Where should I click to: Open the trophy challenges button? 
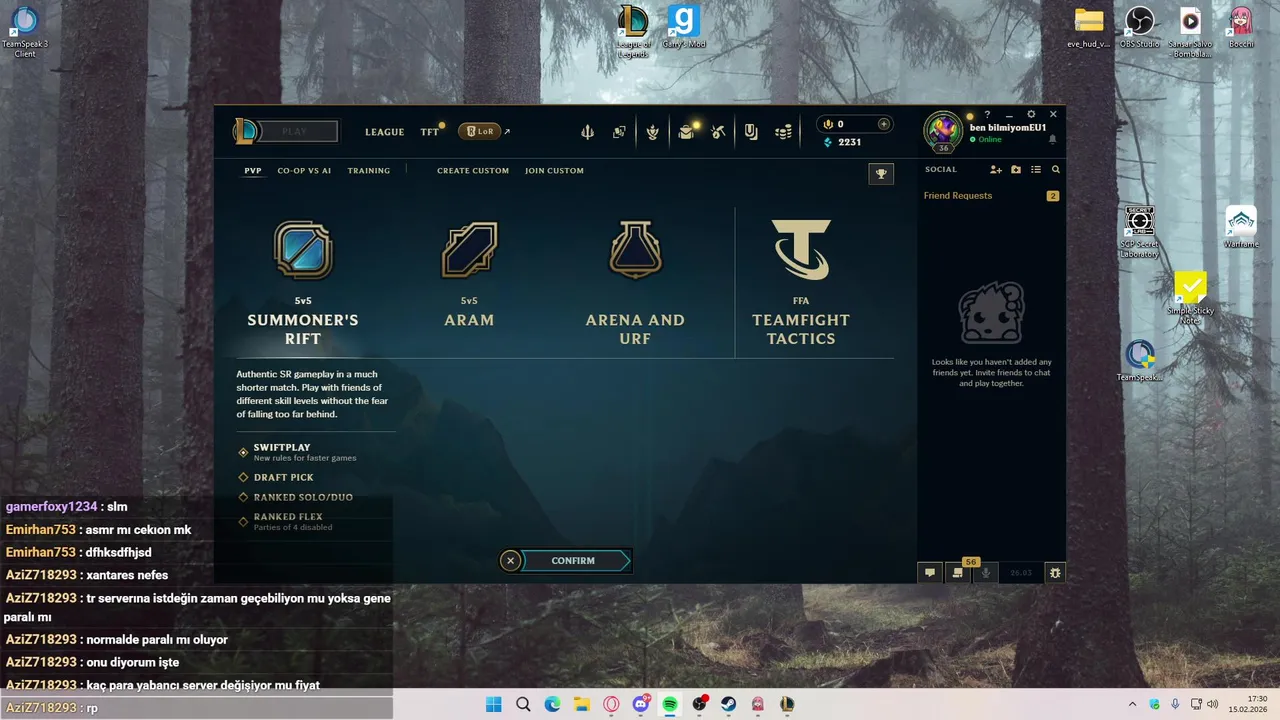[x=881, y=174]
